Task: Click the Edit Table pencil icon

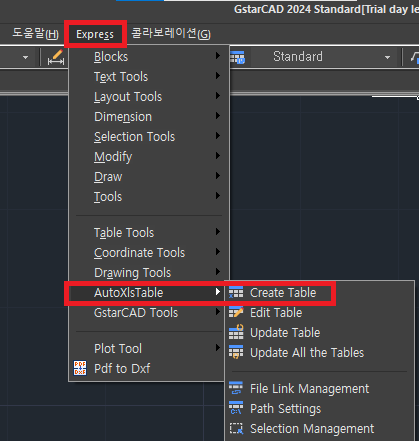Action: 236,313
